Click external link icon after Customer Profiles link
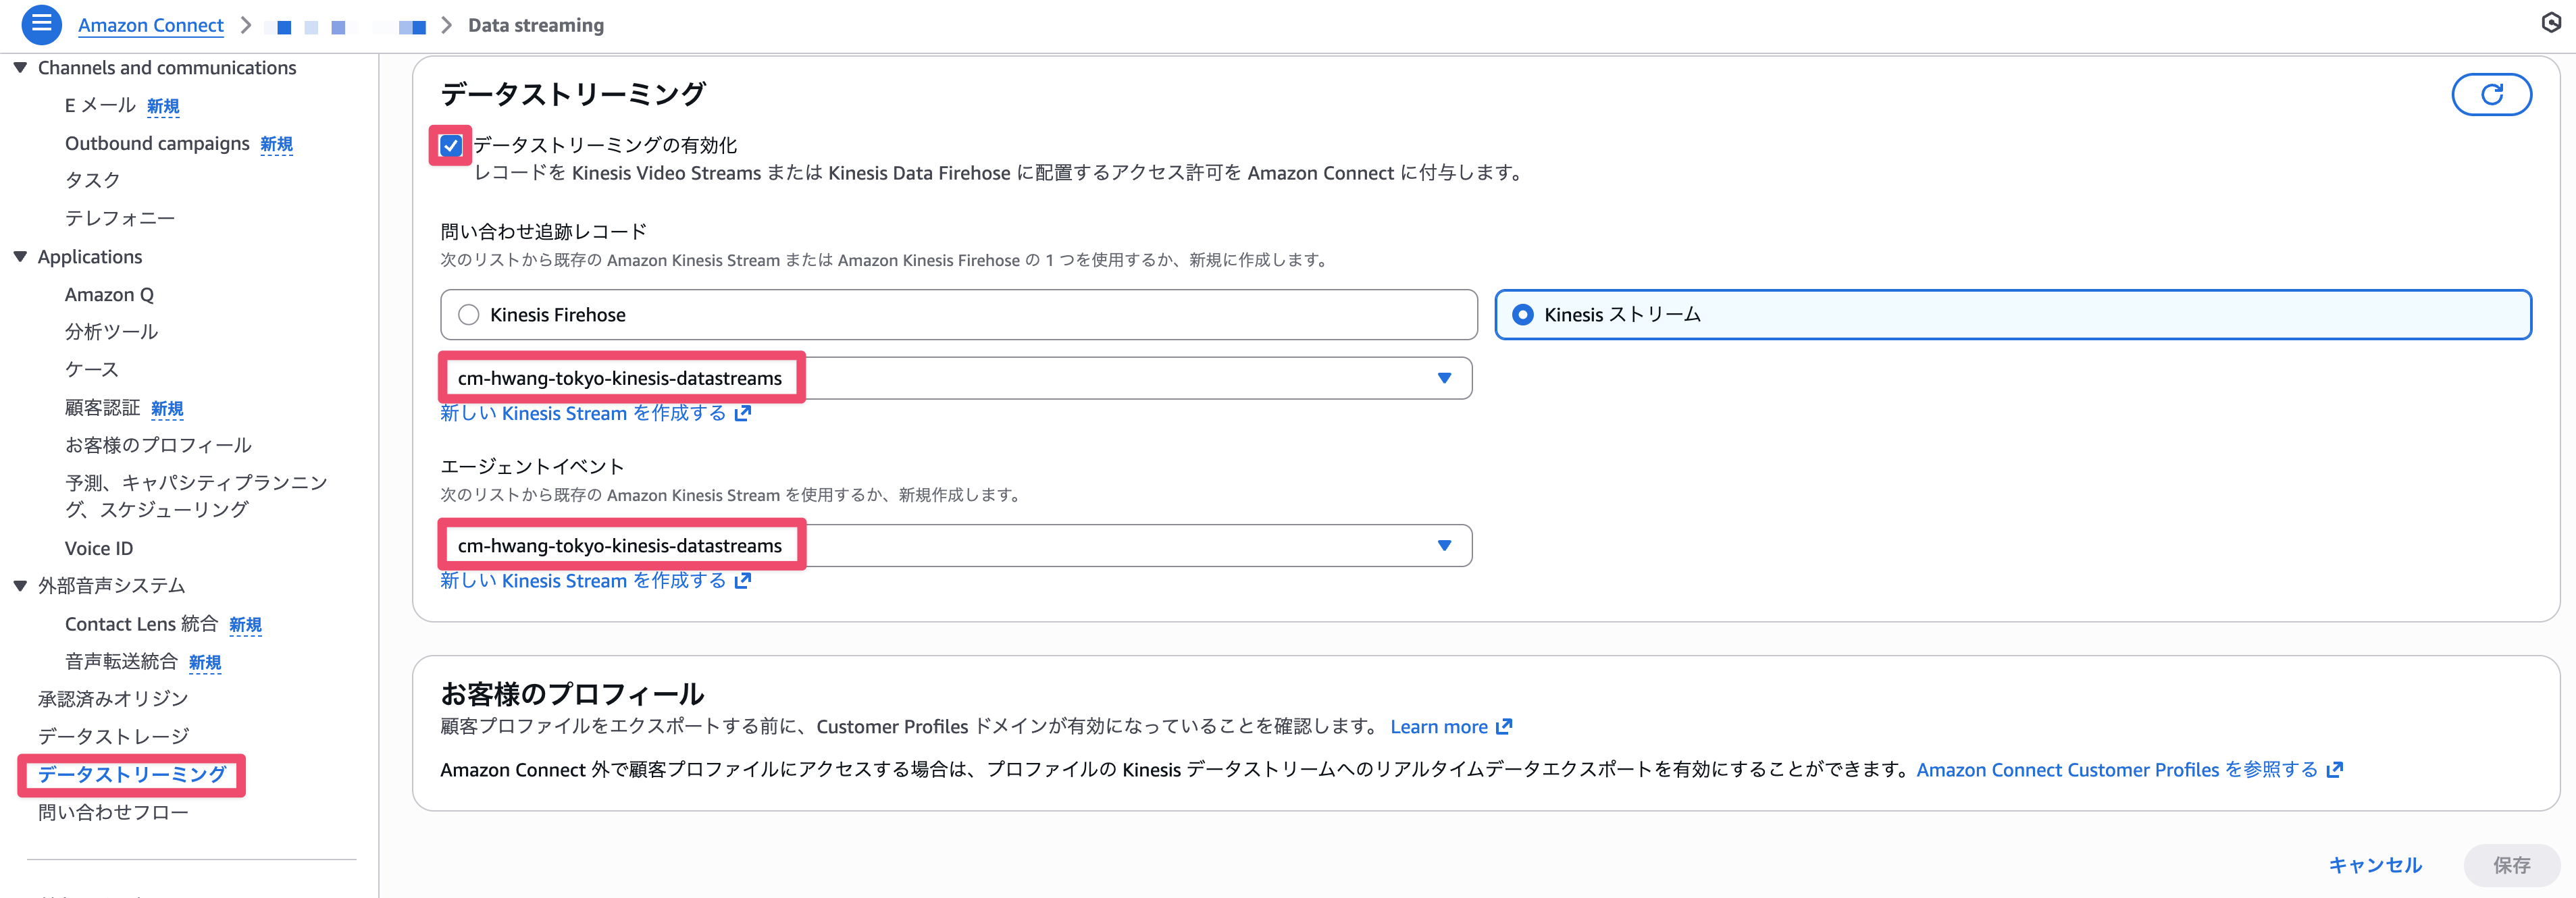Image resolution: width=2576 pixels, height=898 pixels. pyautogui.click(x=2335, y=770)
